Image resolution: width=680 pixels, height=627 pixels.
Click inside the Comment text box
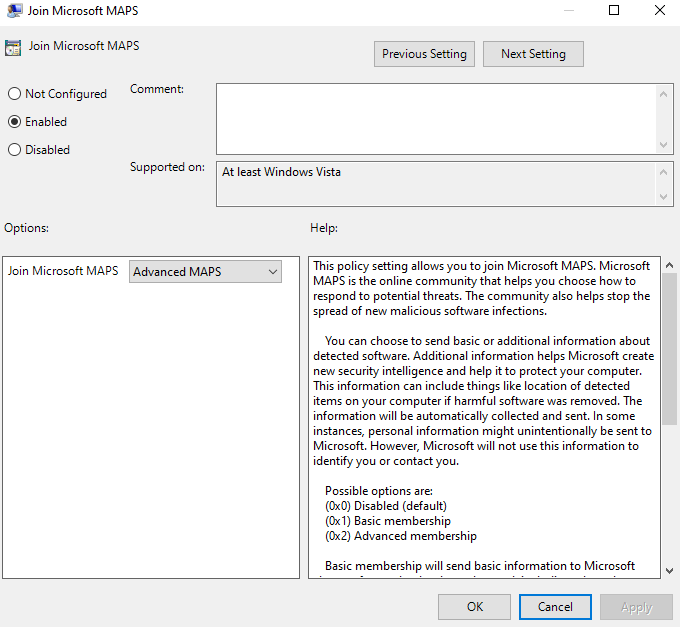point(437,119)
